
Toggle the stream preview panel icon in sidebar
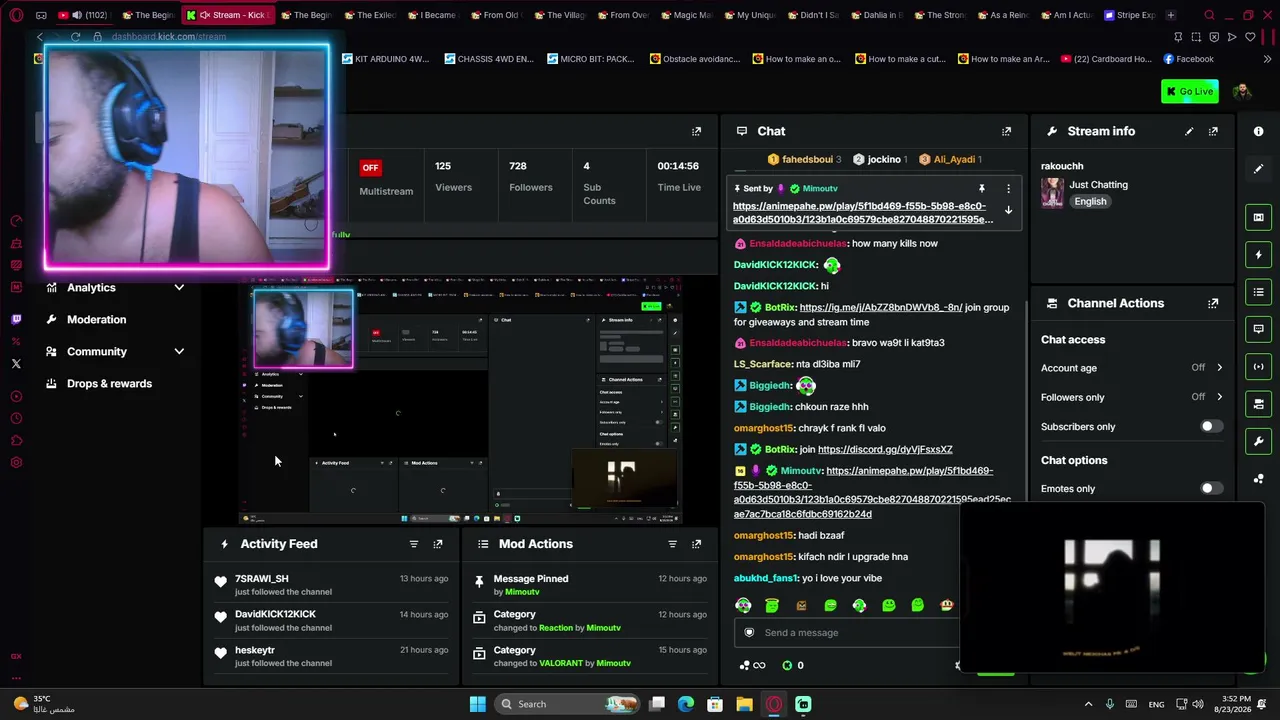pyautogui.click(x=1258, y=217)
